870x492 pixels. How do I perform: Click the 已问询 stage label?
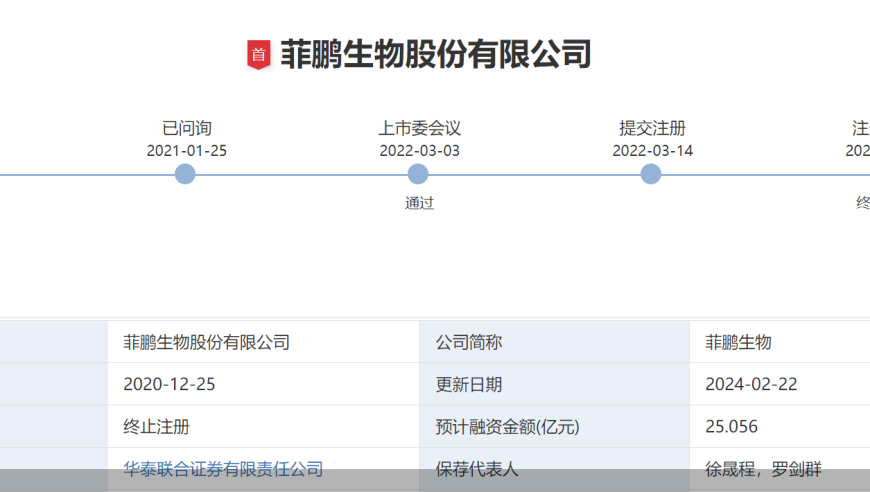point(187,128)
